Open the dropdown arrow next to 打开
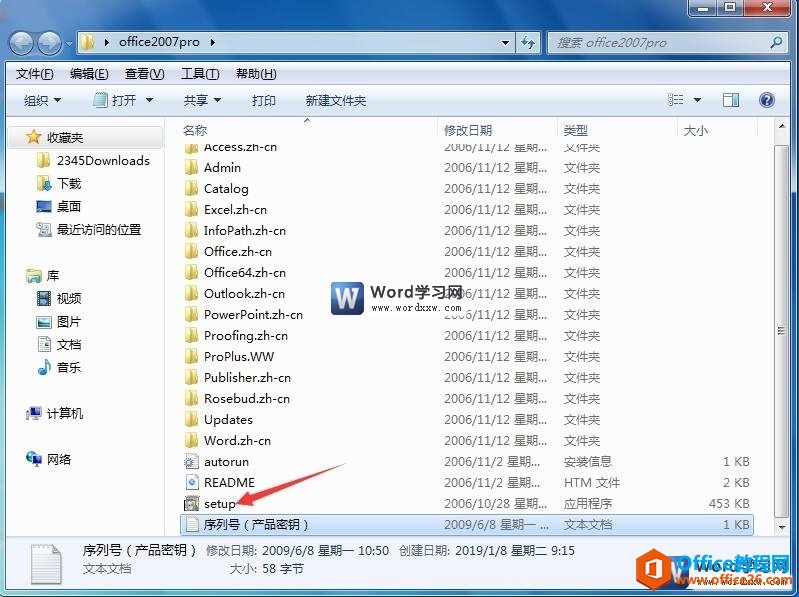The width and height of the screenshot is (799, 597). point(149,100)
